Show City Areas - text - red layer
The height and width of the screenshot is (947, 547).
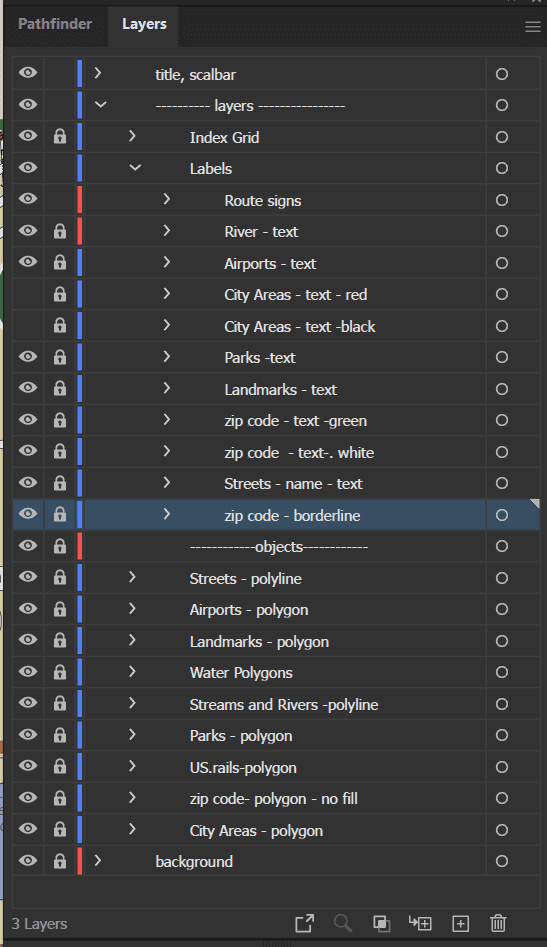[x=28, y=294]
